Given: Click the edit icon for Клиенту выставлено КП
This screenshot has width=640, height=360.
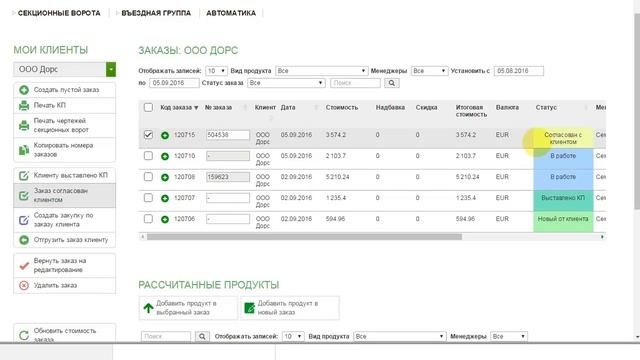Looking at the screenshot, I should pyautogui.click(x=24, y=176).
